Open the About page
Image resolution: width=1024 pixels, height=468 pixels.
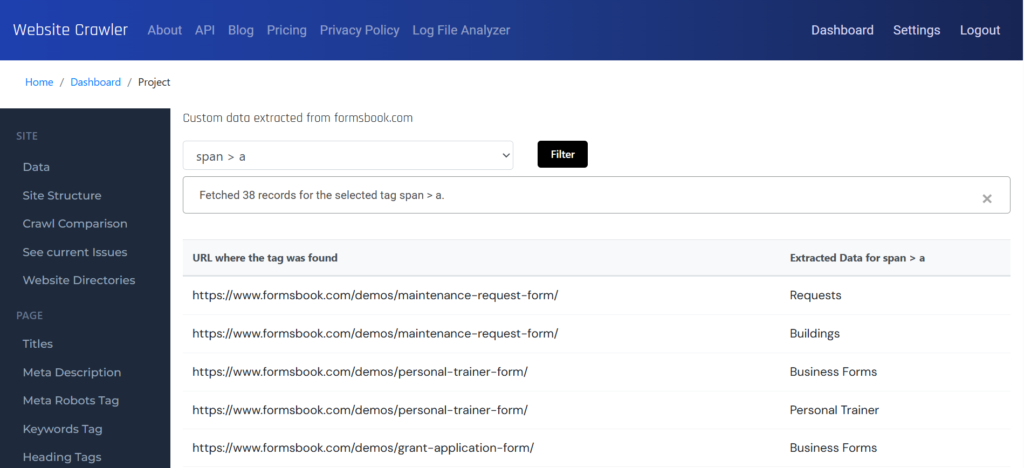click(x=165, y=30)
